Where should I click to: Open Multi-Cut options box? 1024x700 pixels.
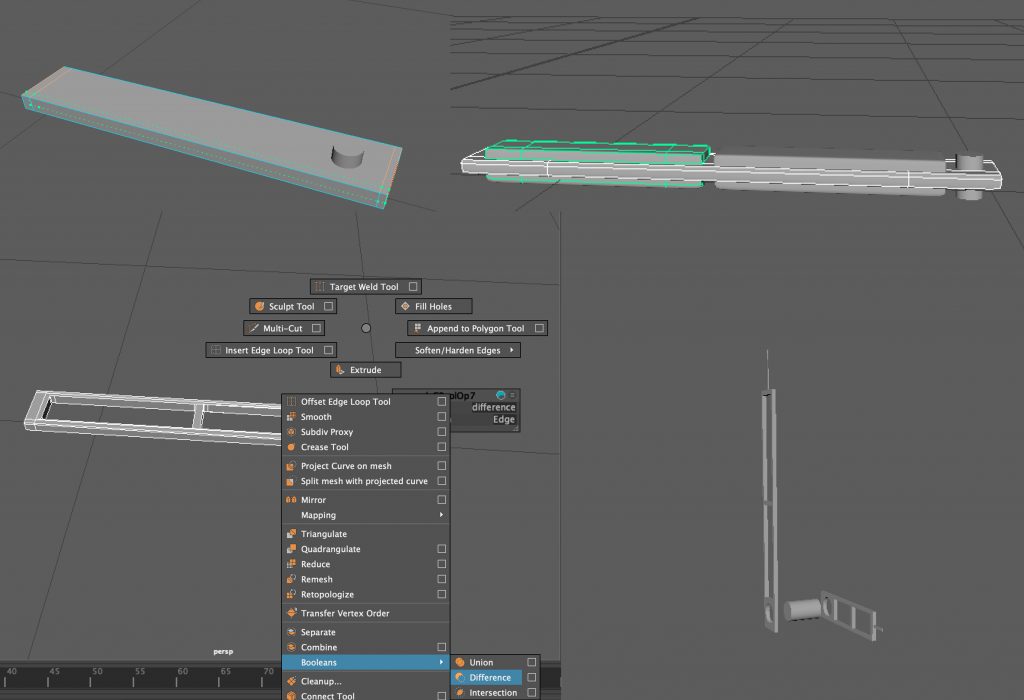[x=316, y=328]
